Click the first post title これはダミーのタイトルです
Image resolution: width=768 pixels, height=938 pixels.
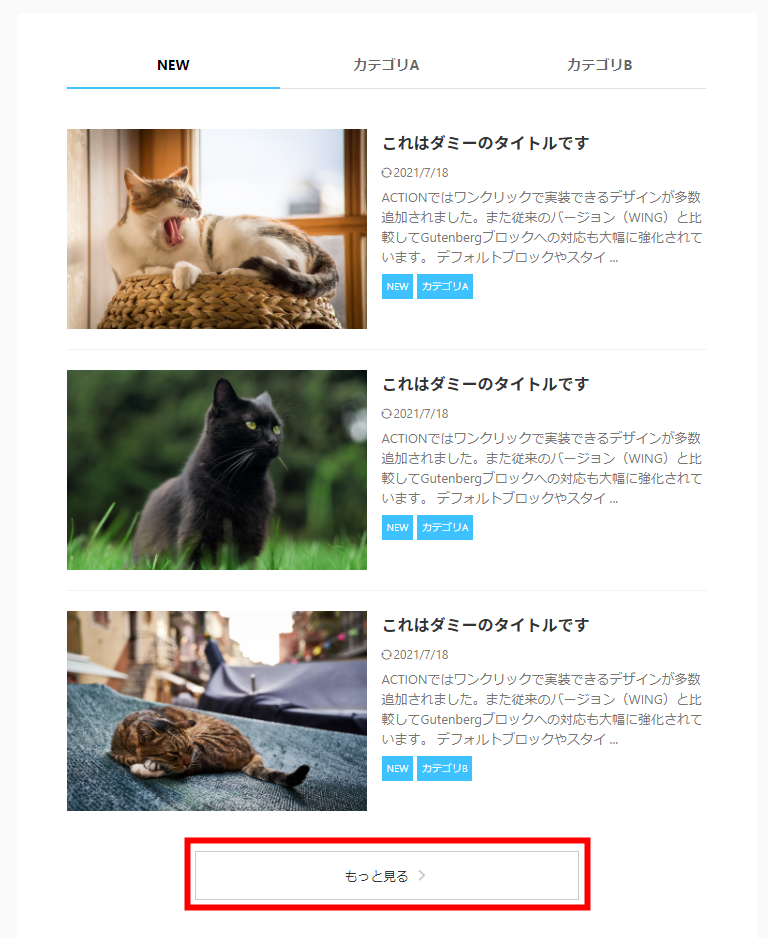pos(486,143)
